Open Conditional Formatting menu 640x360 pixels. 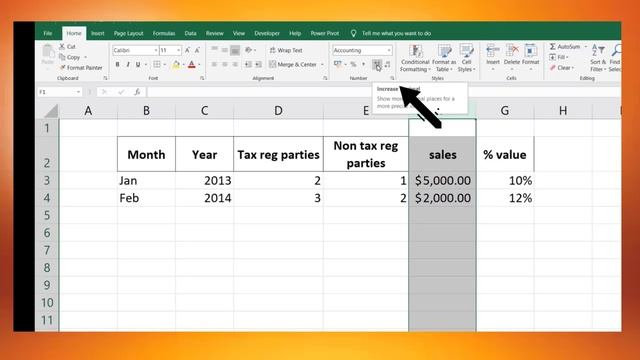pos(415,58)
